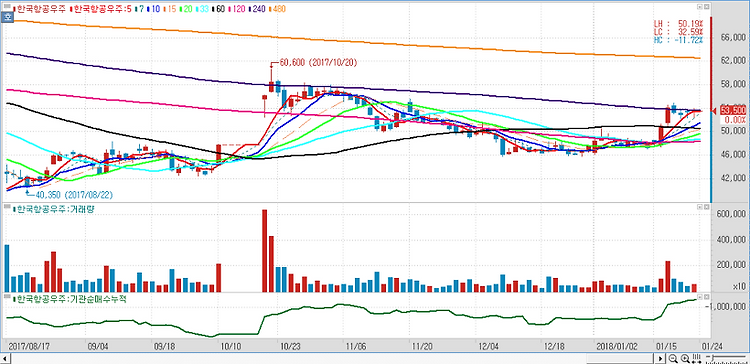Click the 200,000 volume axis label

pyautogui.click(x=730, y=265)
